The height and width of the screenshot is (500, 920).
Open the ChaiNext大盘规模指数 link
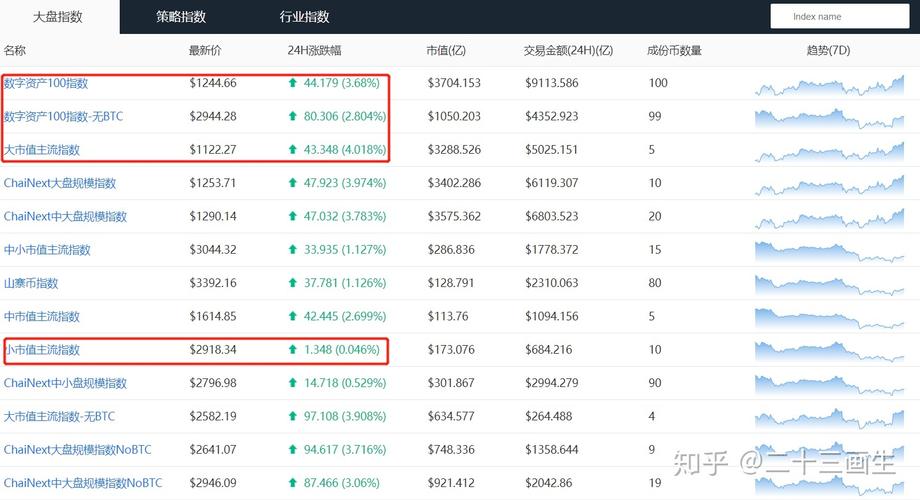[x=60, y=183]
